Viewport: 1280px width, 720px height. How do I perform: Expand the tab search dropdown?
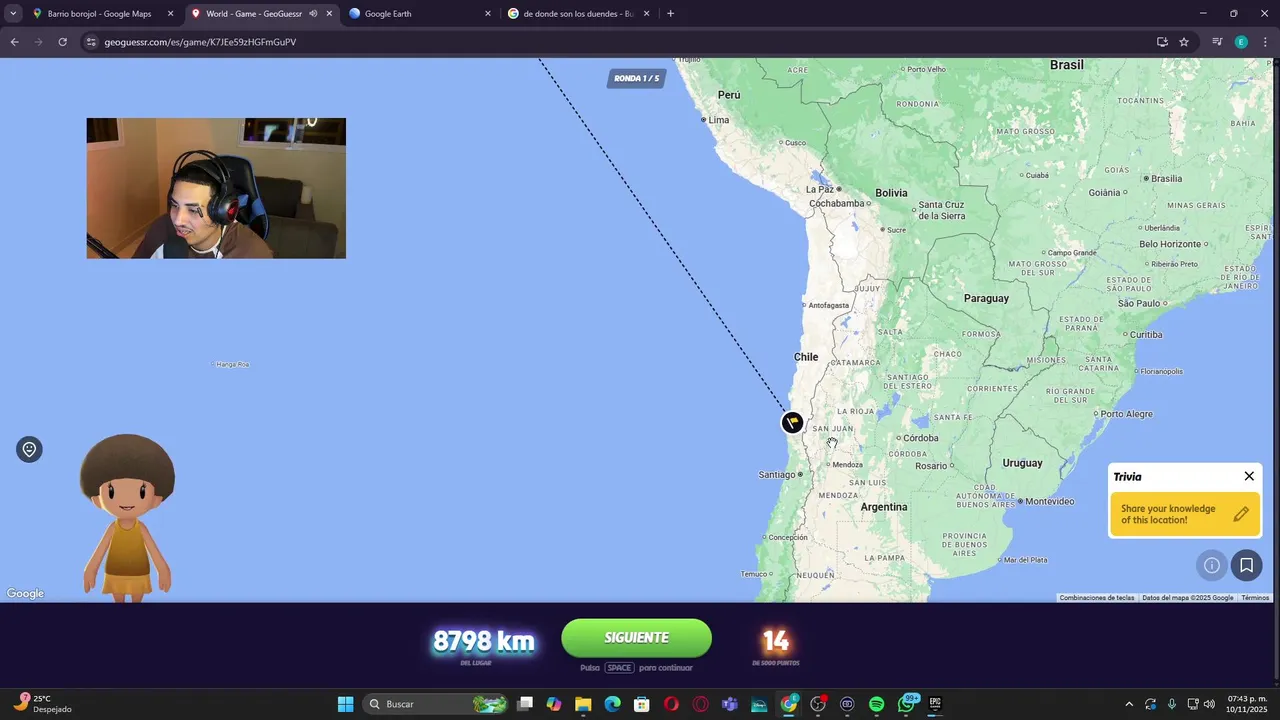13,14
